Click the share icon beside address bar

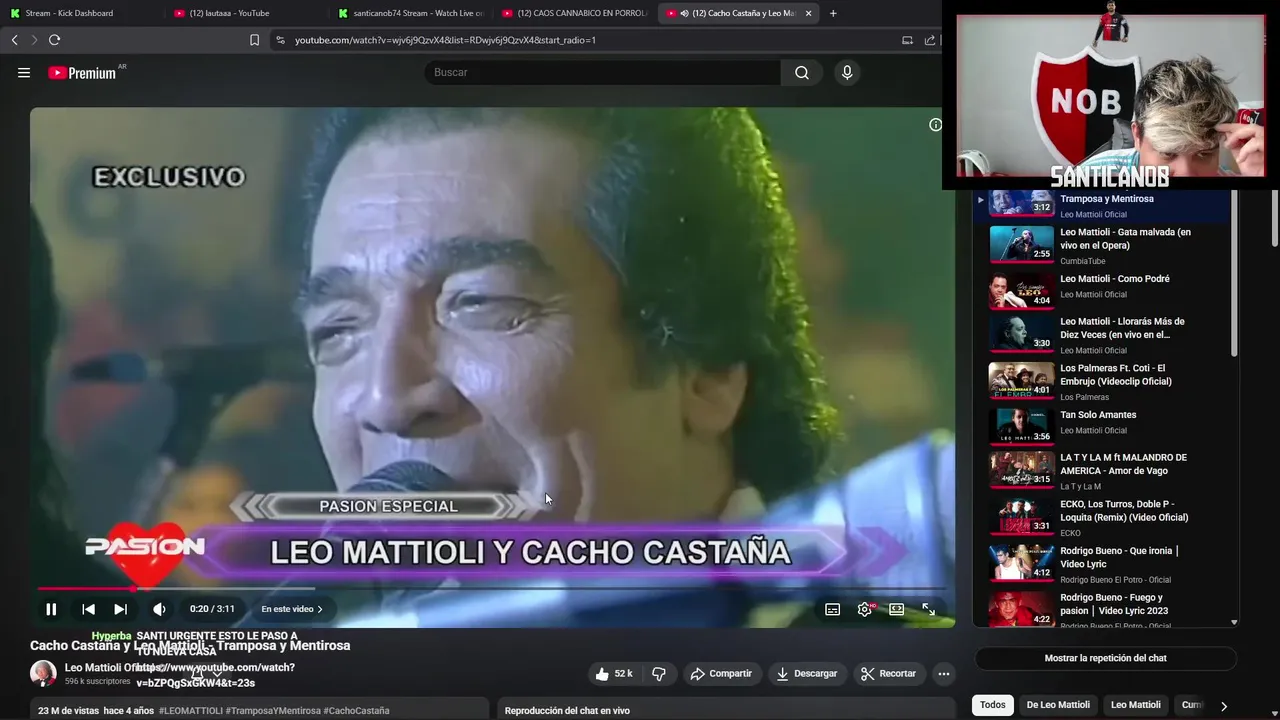point(930,40)
